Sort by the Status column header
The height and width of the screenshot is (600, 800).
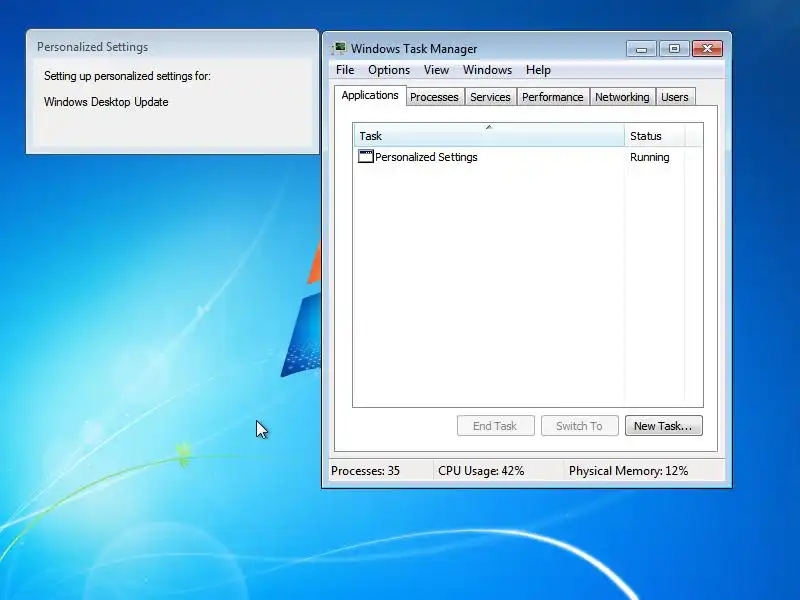(x=655, y=136)
